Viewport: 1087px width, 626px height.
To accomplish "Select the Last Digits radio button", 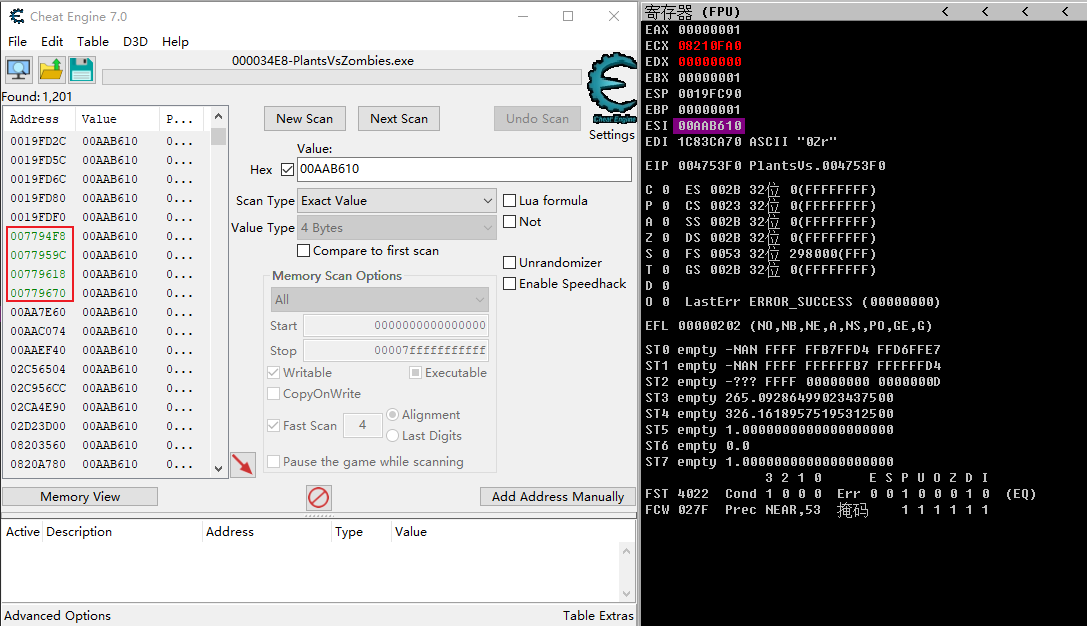I will [x=392, y=435].
